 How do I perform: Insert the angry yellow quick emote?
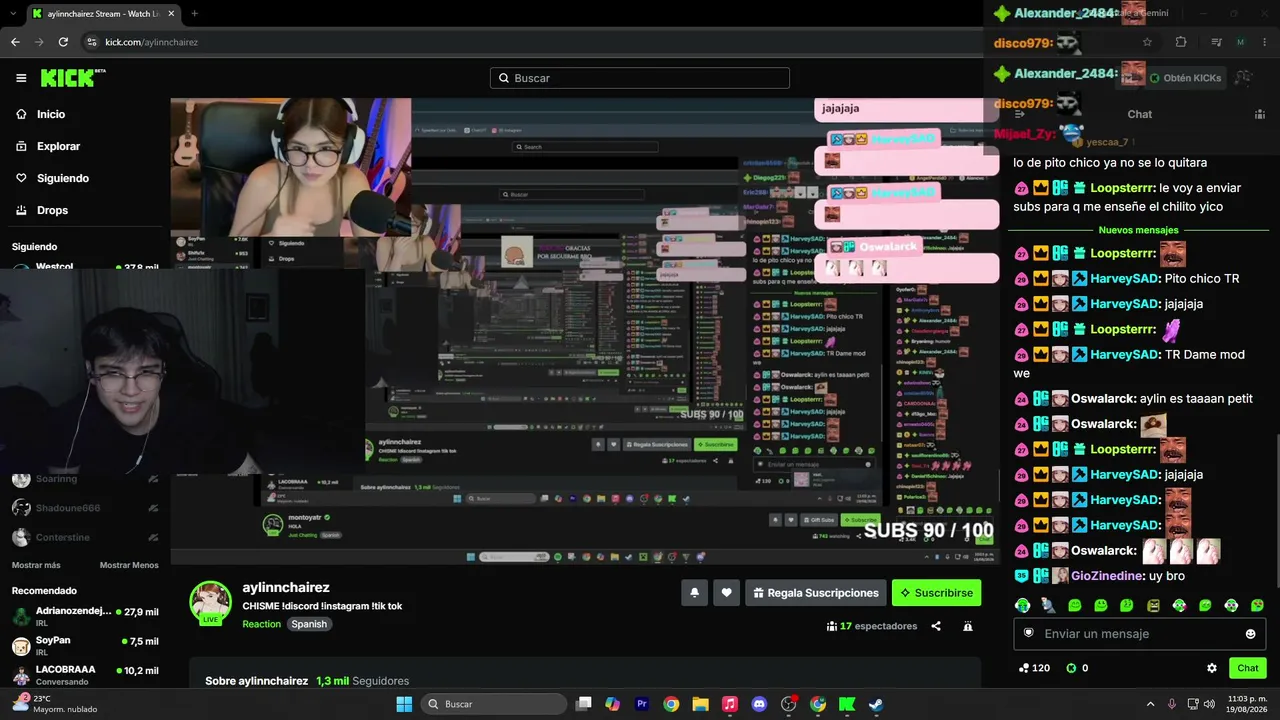(x=1153, y=605)
